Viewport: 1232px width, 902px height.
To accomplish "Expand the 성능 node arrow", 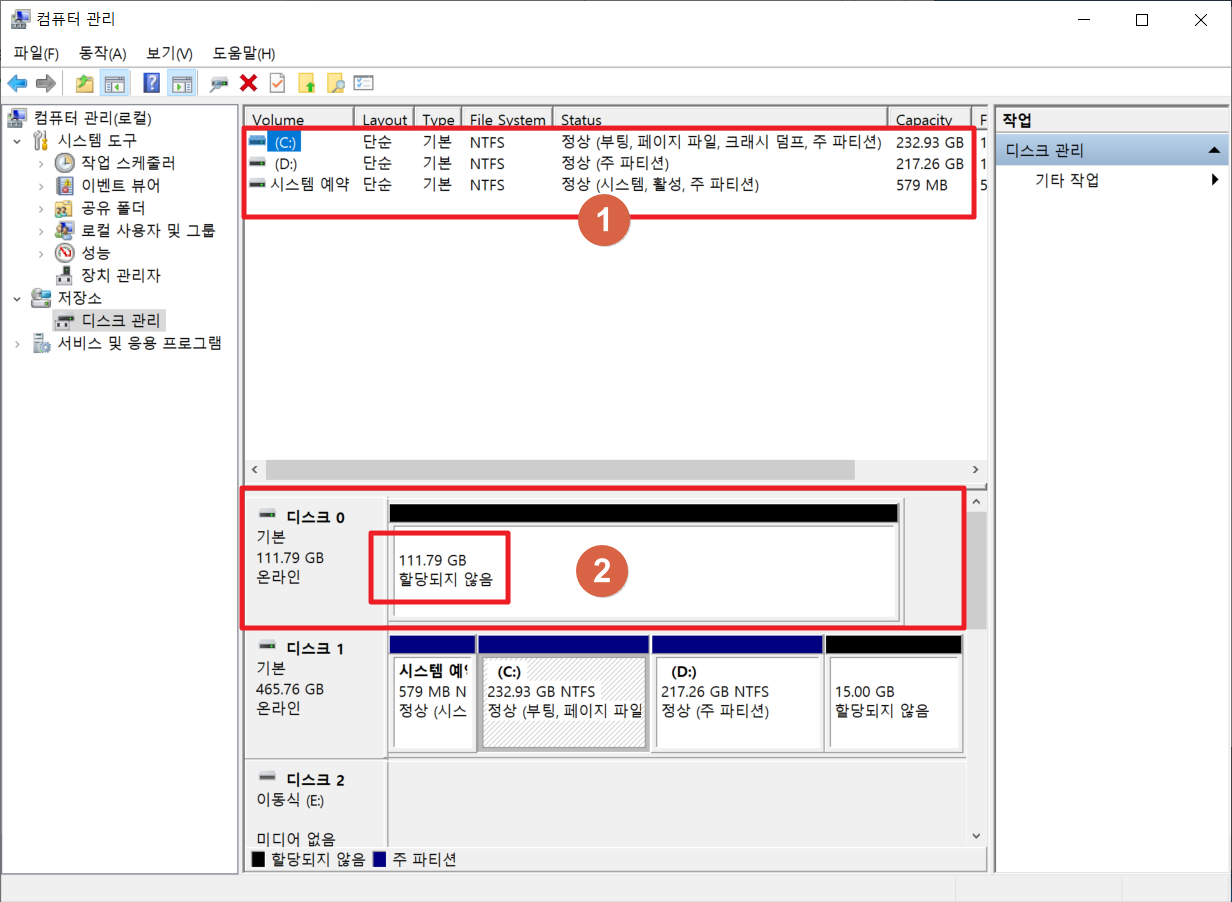I will pyautogui.click(x=41, y=253).
